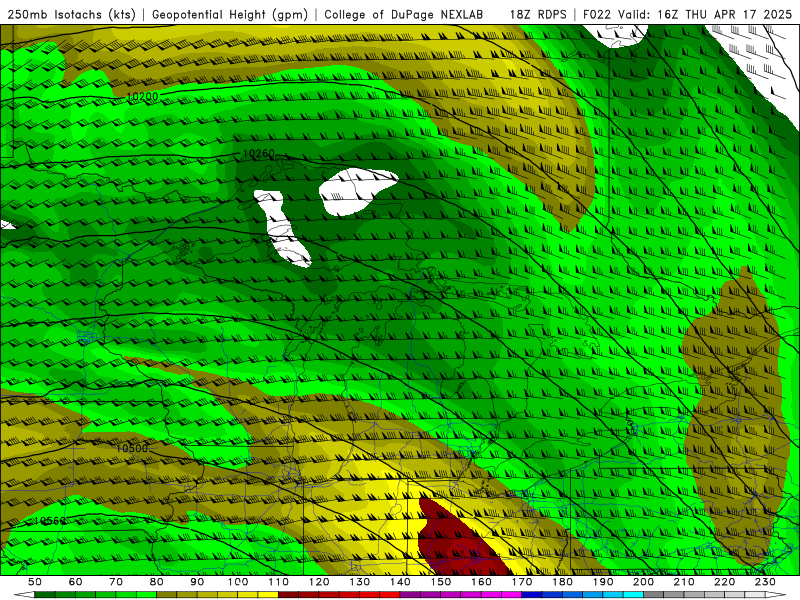Click the 70 value on the color scale
The image size is (800, 600).
116,582
